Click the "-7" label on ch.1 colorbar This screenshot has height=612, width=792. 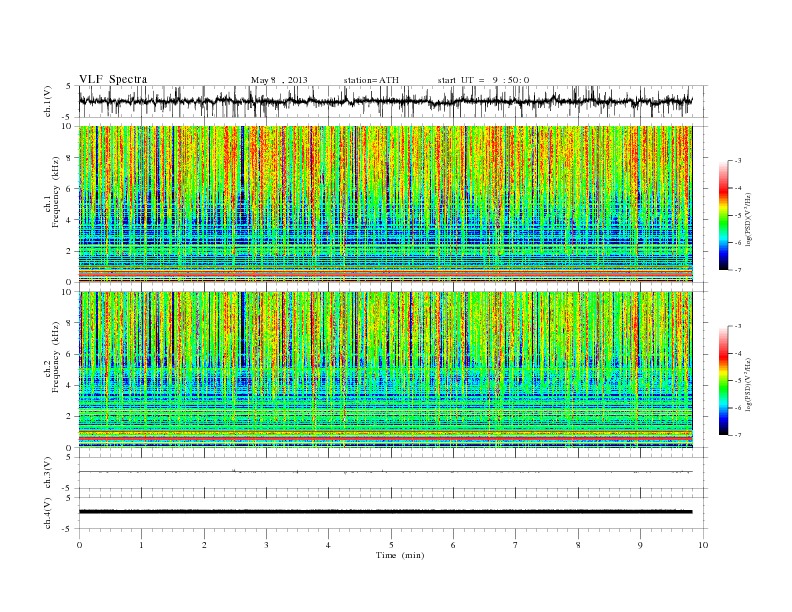point(738,270)
